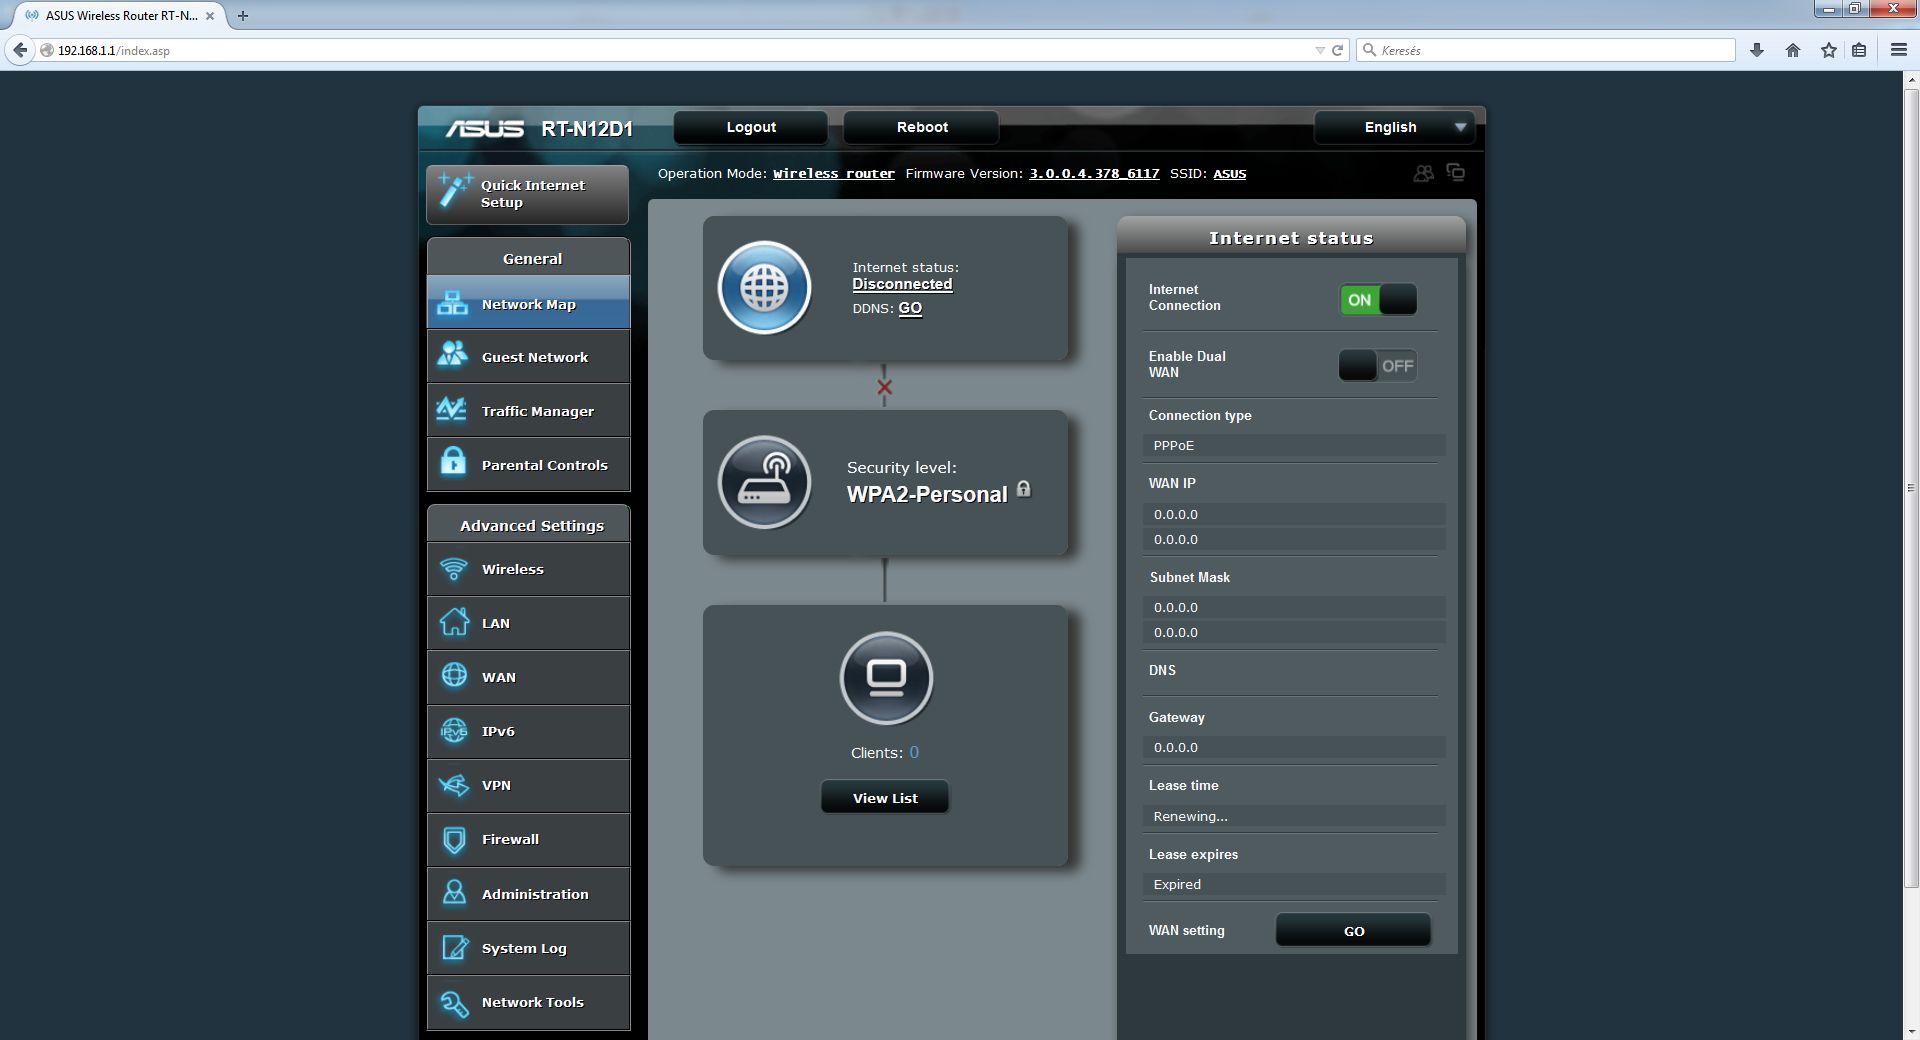This screenshot has height=1040, width=1920.
Task: Click the browser back arrow
Action: [19, 50]
